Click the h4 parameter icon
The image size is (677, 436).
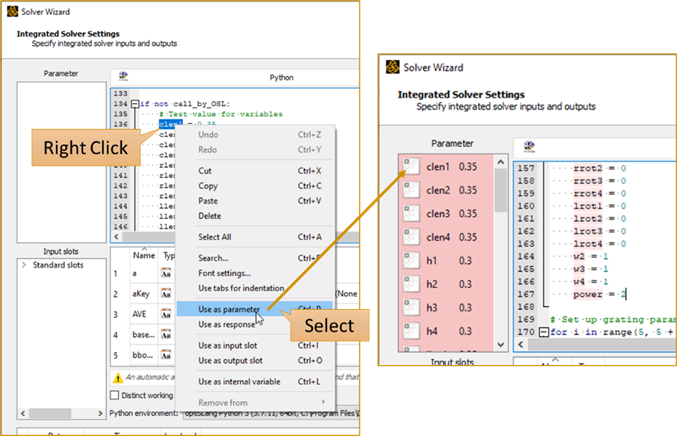point(411,331)
